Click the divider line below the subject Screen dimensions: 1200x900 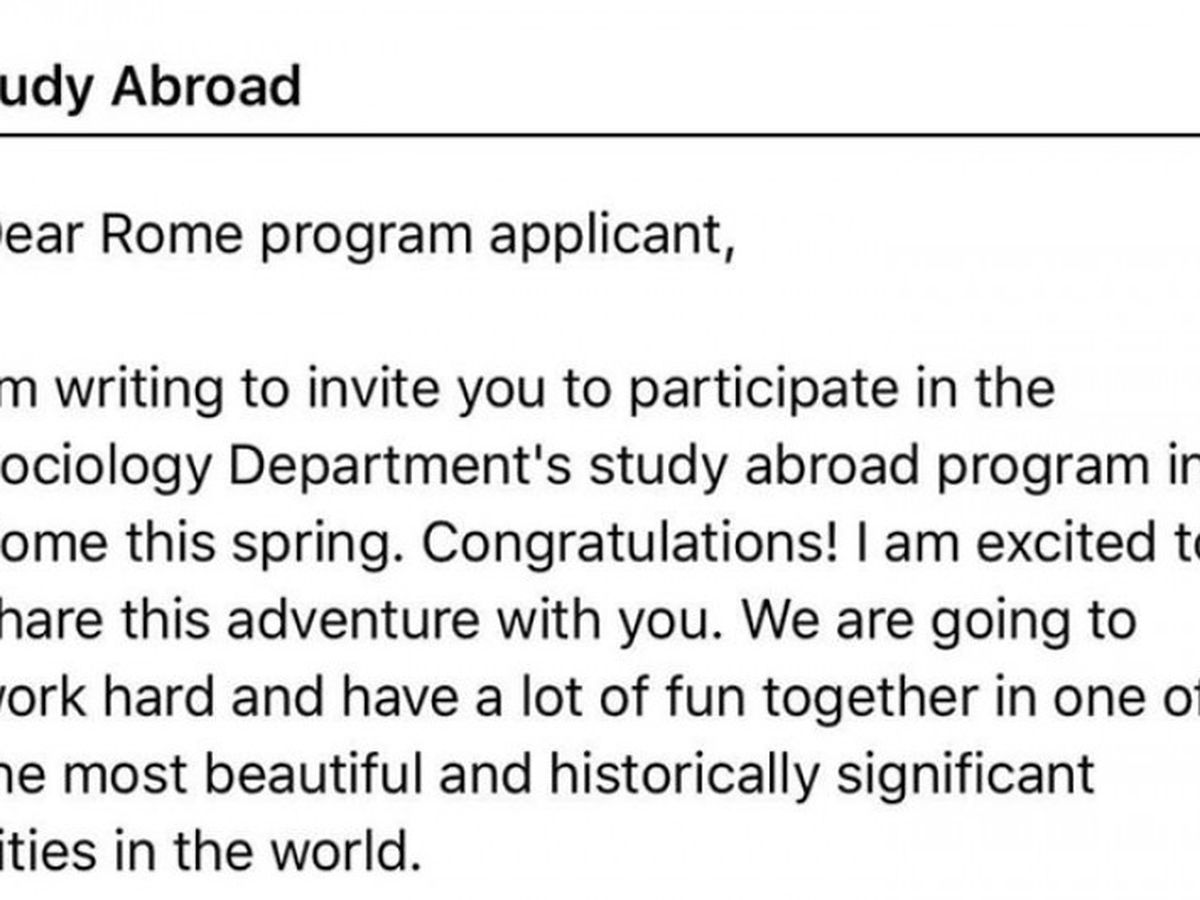click(x=600, y=134)
